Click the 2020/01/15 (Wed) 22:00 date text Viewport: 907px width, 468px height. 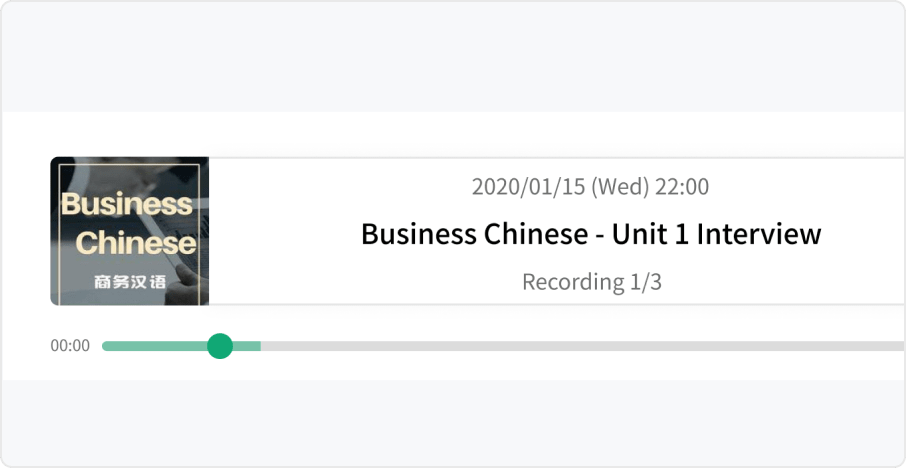(x=590, y=187)
